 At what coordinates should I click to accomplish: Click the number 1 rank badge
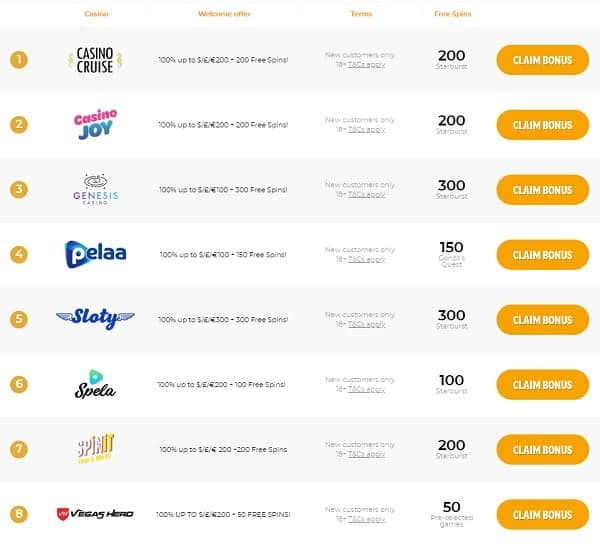18,60
